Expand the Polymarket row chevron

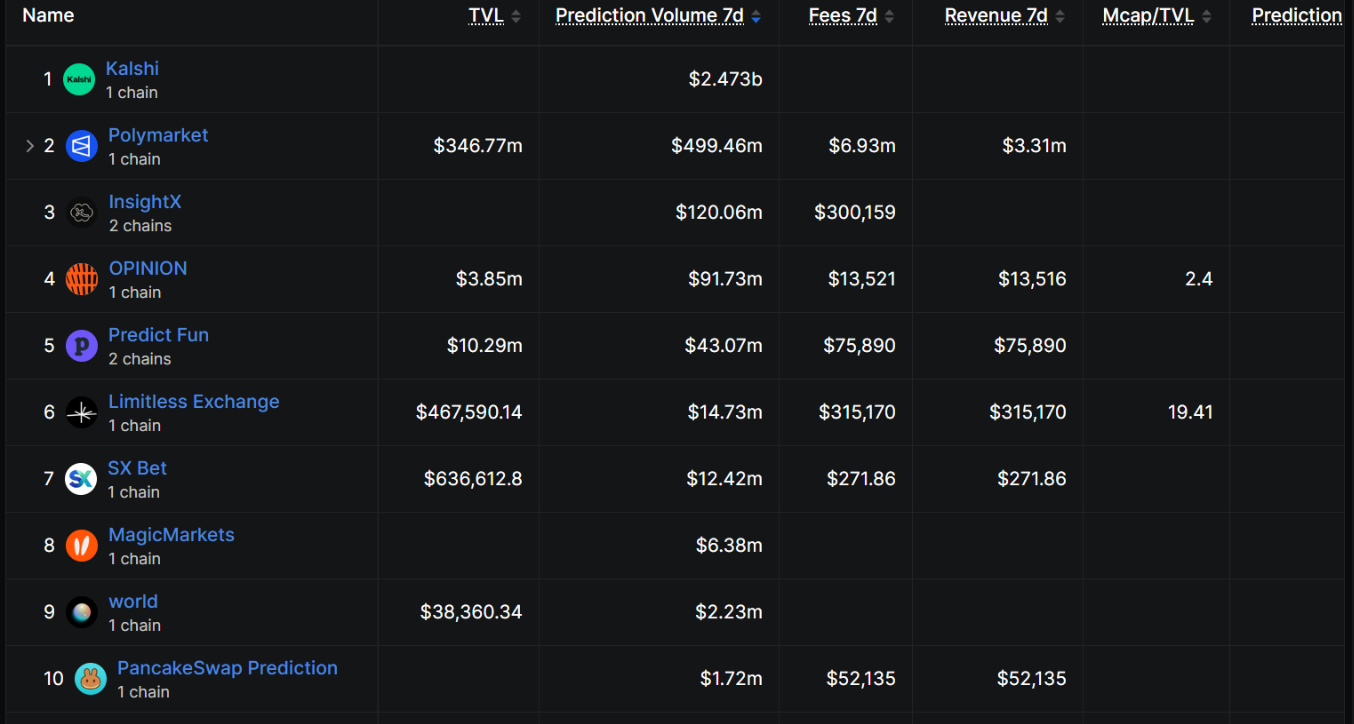tap(29, 146)
